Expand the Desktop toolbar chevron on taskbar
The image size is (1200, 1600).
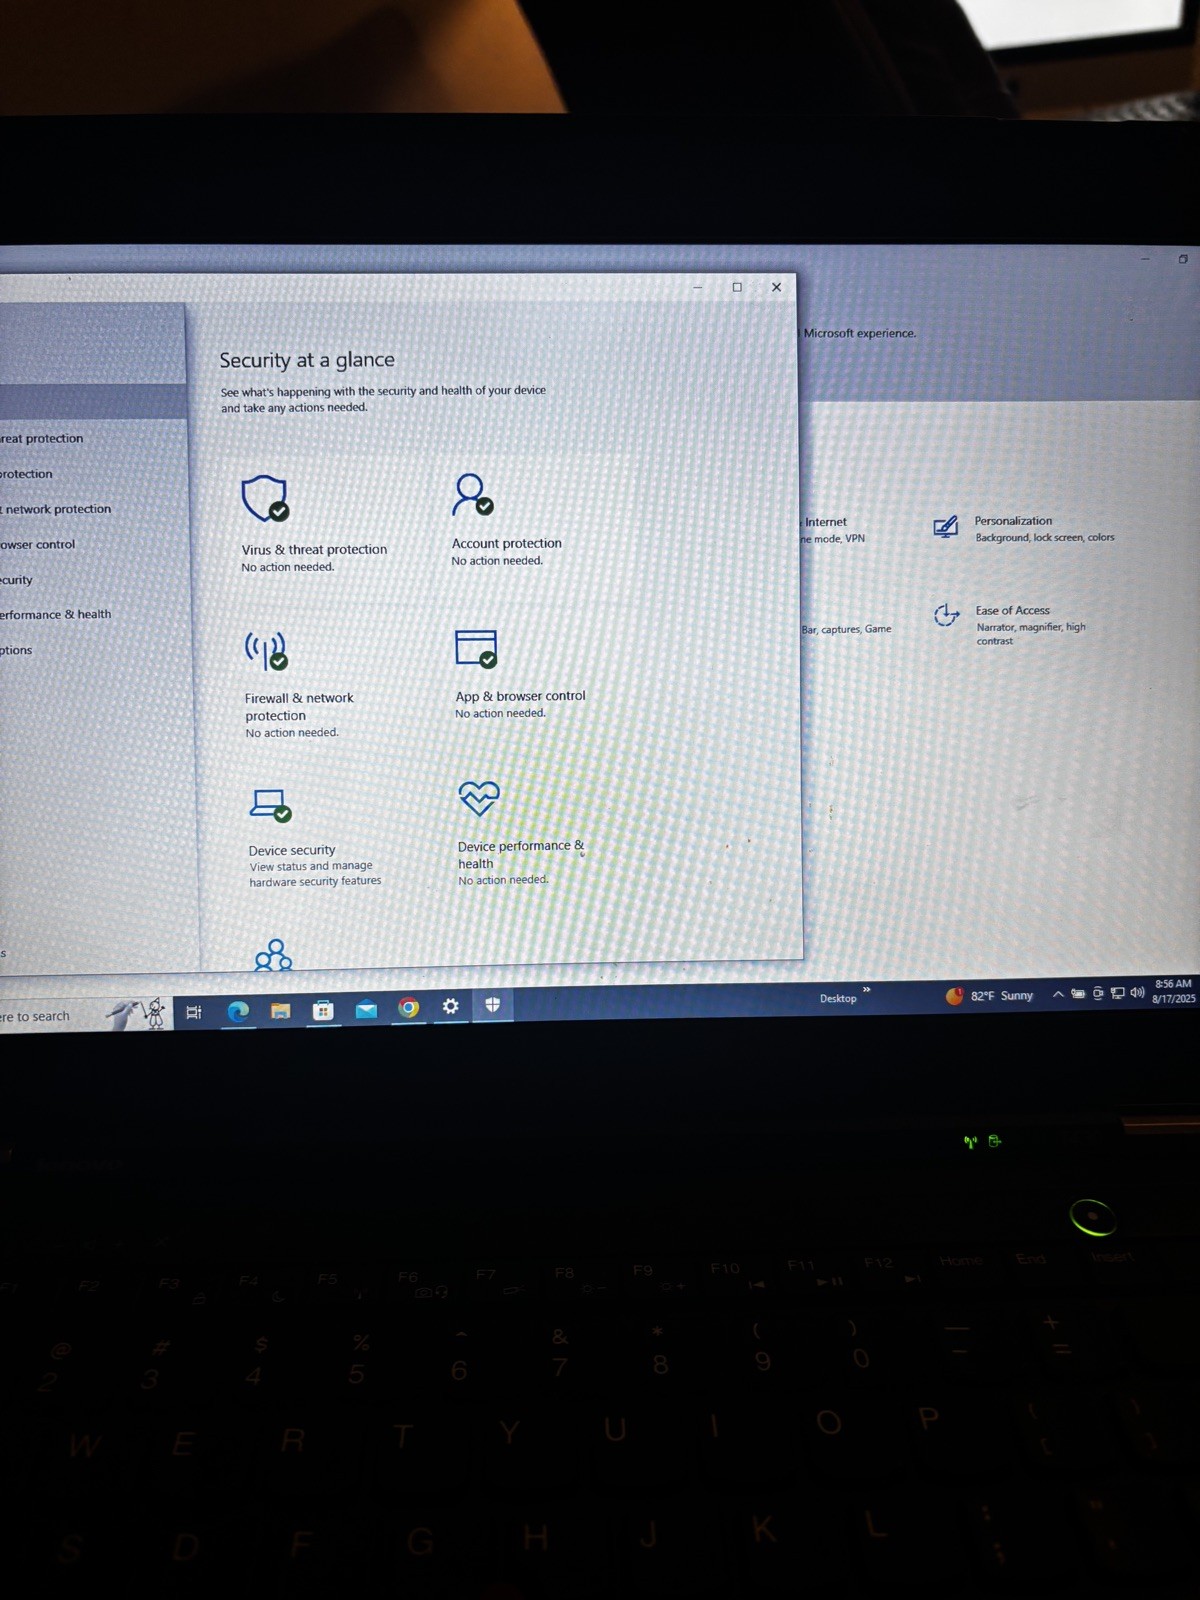tap(866, 990)
